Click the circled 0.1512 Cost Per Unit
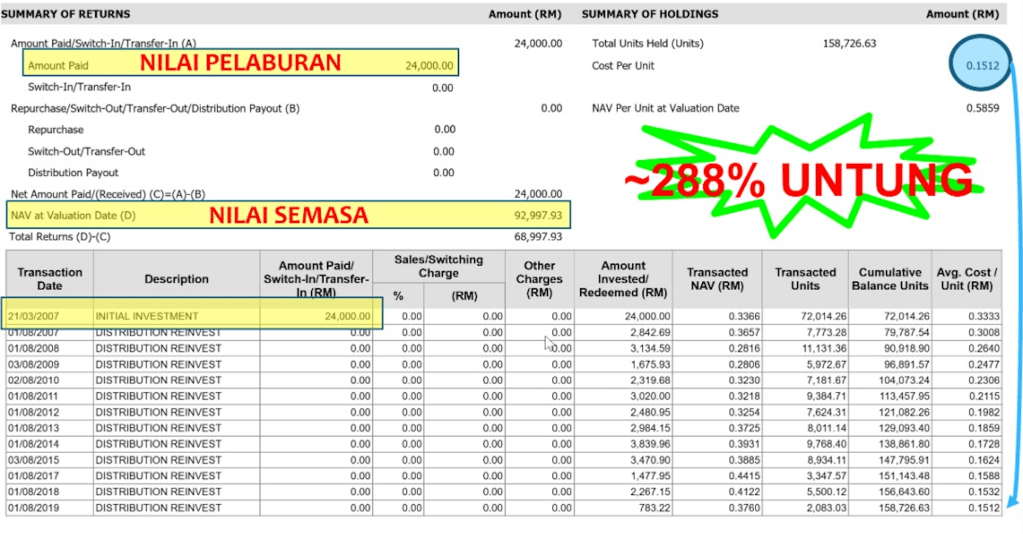This screenshot has height=534, width=1023. pos(974,66)
